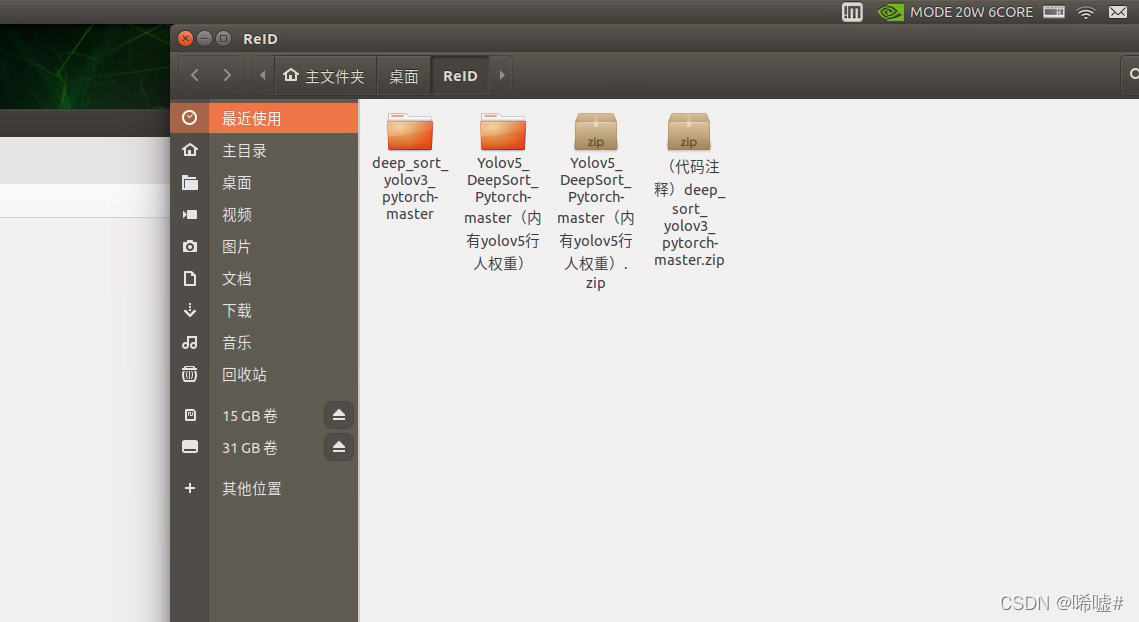Maximize the ReID window
This screenshot has width=1139, height=622.
224,38
